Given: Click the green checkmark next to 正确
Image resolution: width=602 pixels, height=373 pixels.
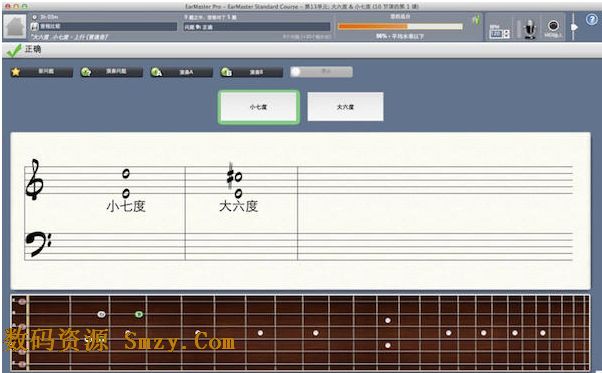Looking at the screenshot, I should tap(14, 50).
